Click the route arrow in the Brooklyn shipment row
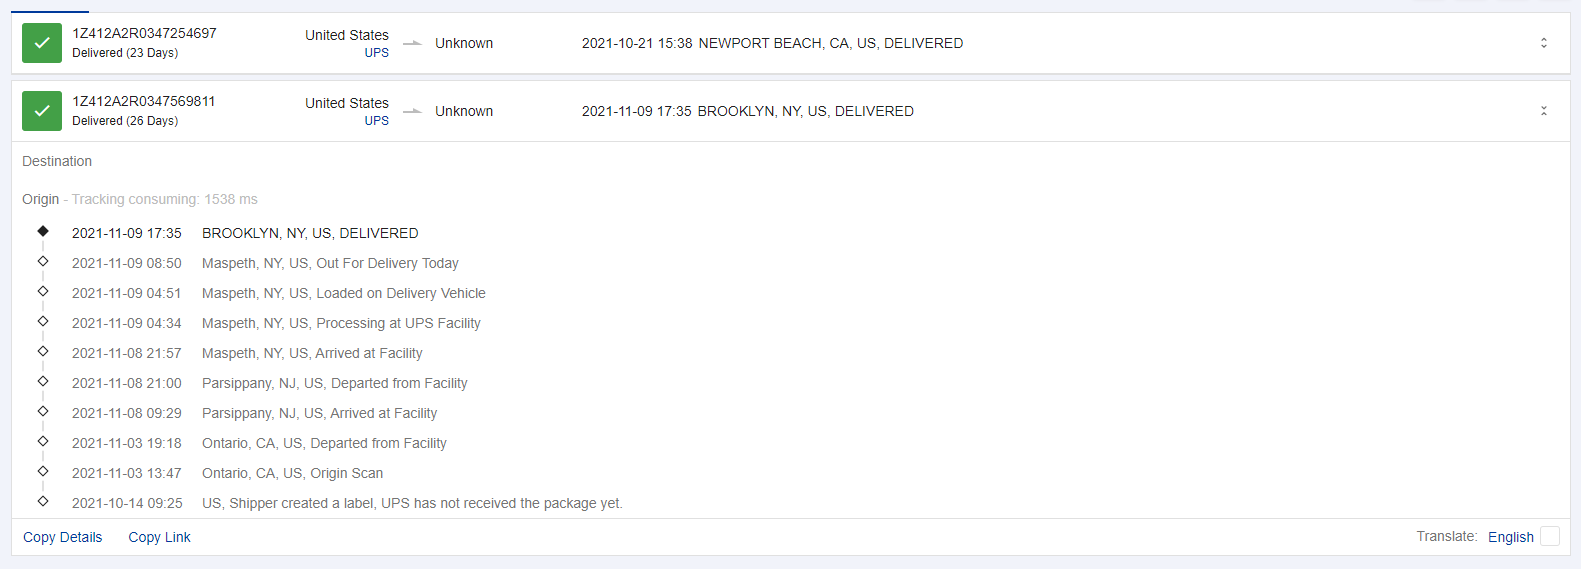 pos(412,111)
